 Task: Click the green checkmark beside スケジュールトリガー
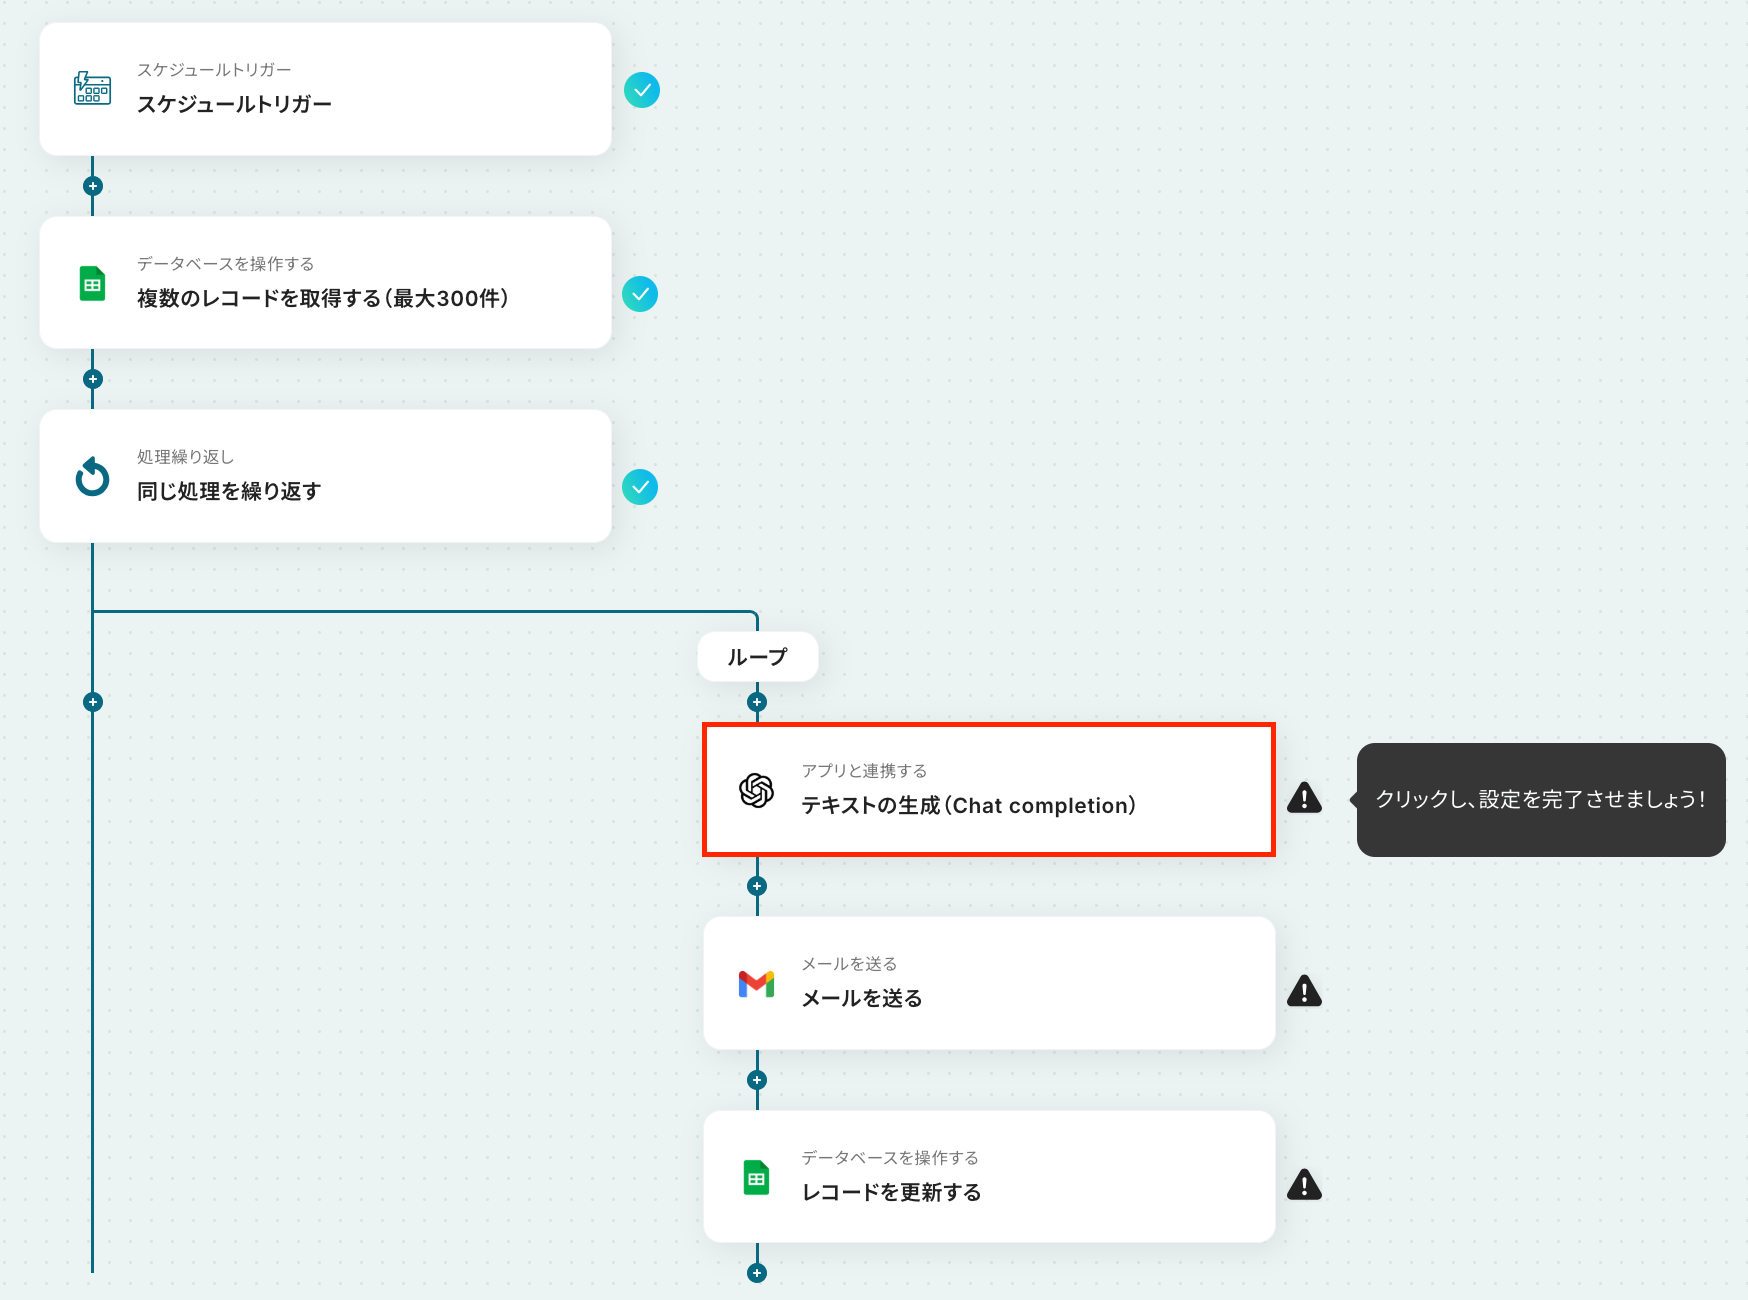coord(642,90)
